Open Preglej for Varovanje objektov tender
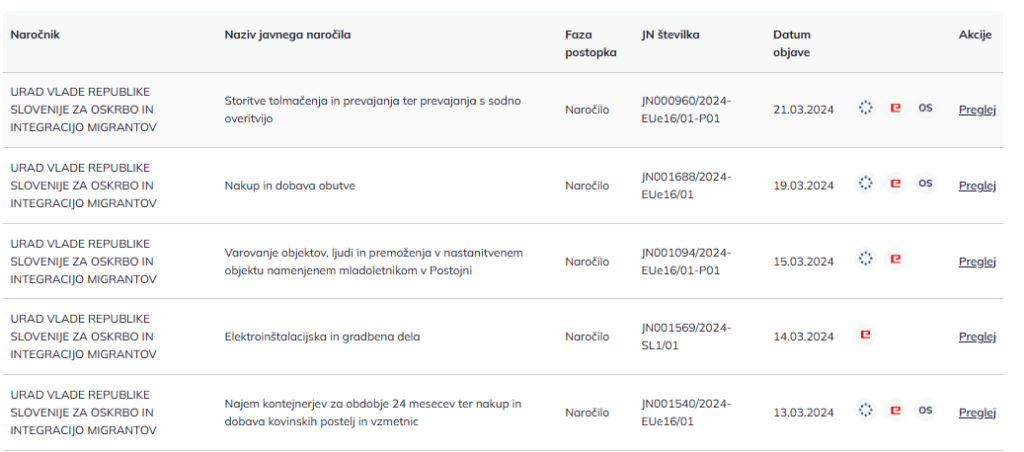This screenshot has height=452, width=1024. [x=977, y=261]
